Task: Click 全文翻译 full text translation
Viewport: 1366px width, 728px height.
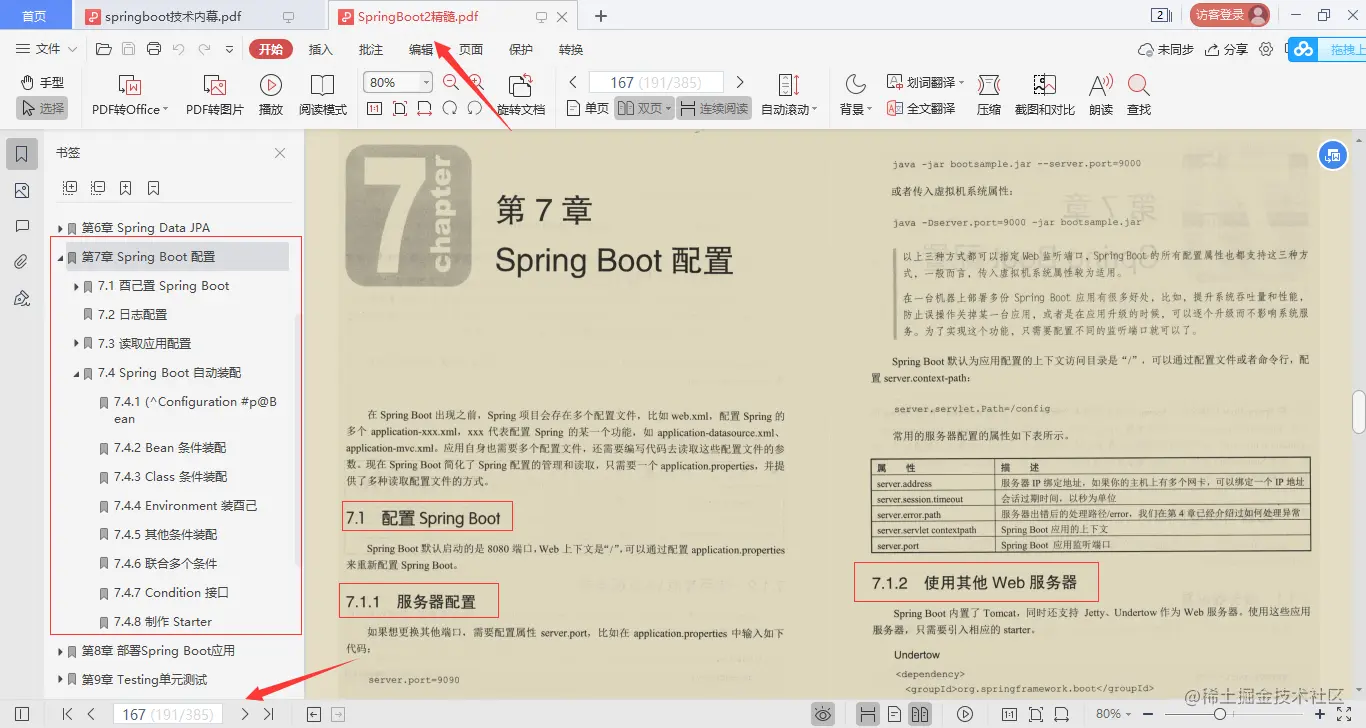Action: (x=921, y=108)
